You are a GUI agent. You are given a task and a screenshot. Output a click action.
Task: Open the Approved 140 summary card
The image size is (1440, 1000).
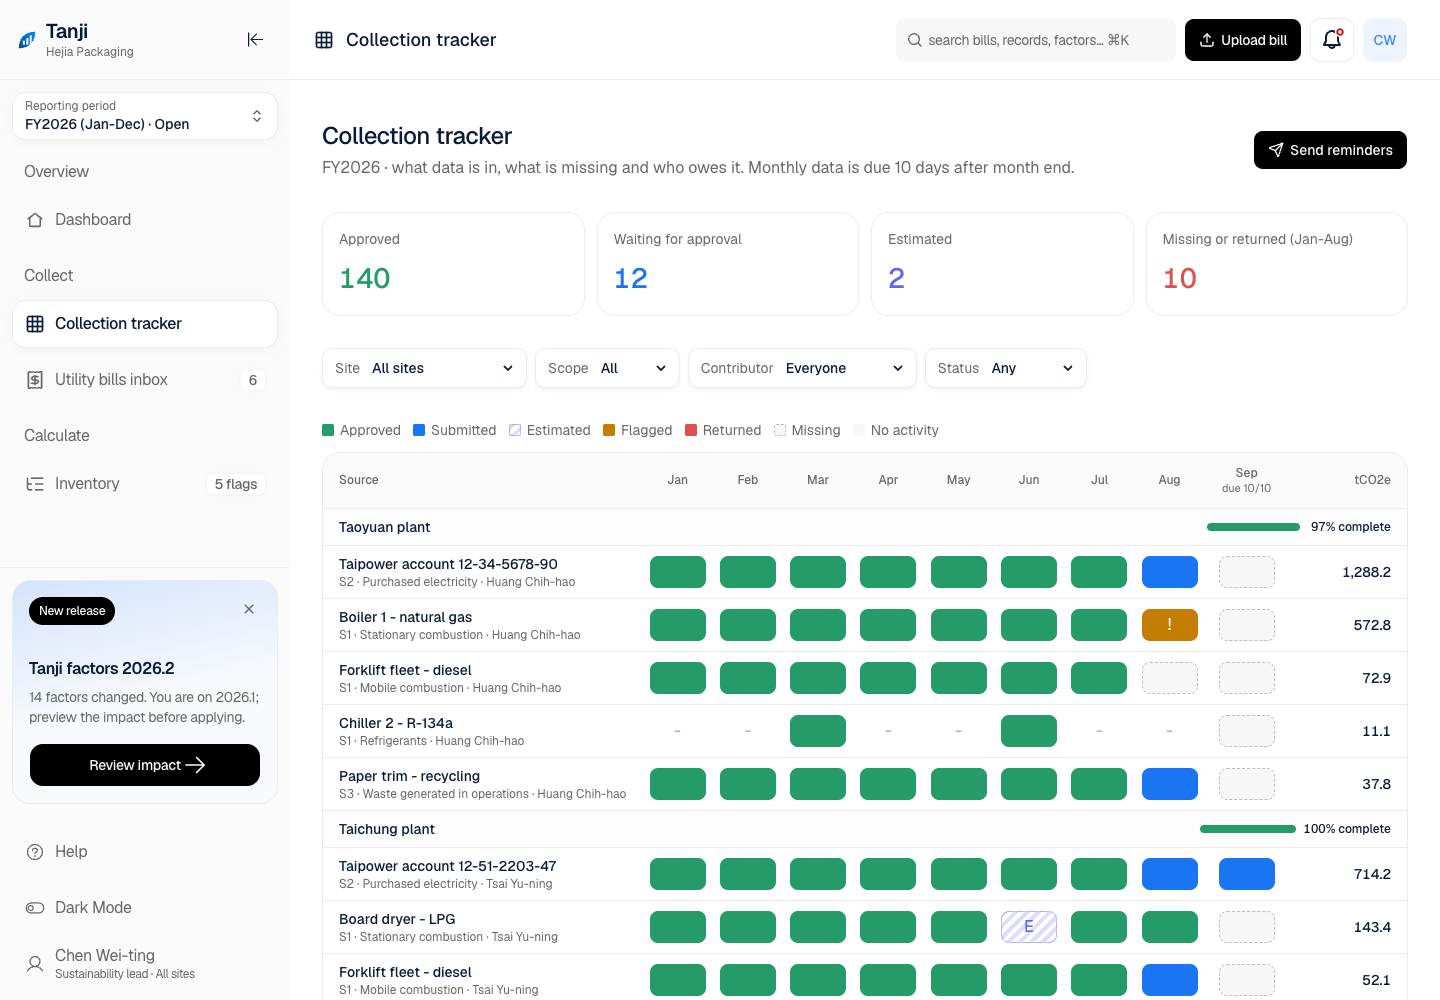coord(453,264)
